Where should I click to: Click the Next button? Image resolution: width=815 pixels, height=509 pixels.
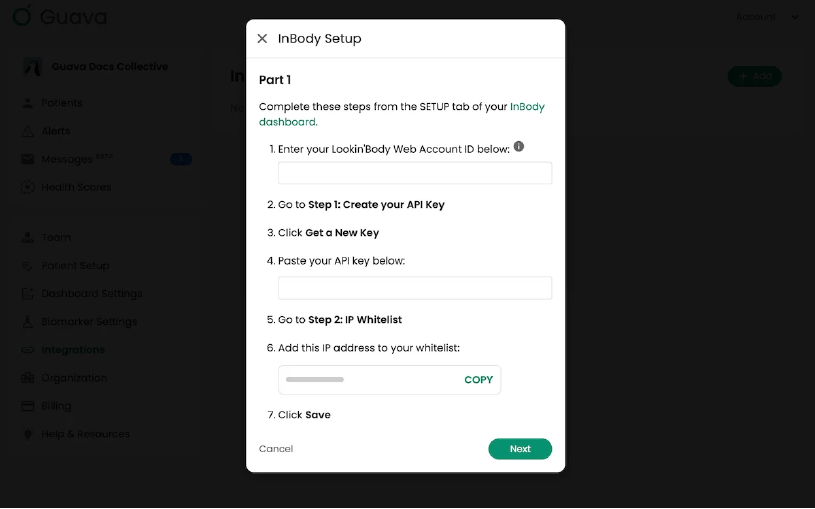520,449
